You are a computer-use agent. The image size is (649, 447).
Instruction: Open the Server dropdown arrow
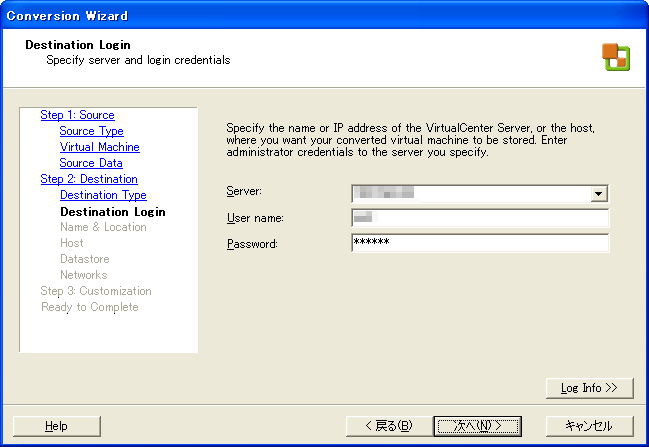(x=599, y=194)
